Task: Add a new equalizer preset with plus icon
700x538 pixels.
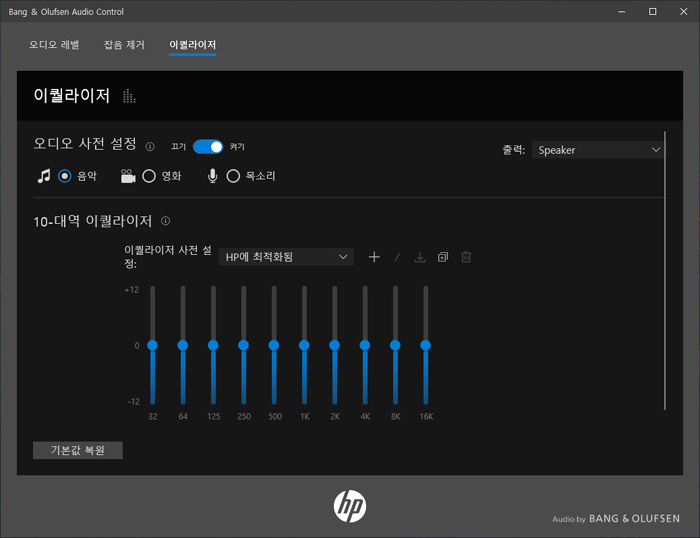Action: pyautogui.click(x=374, y=257)
